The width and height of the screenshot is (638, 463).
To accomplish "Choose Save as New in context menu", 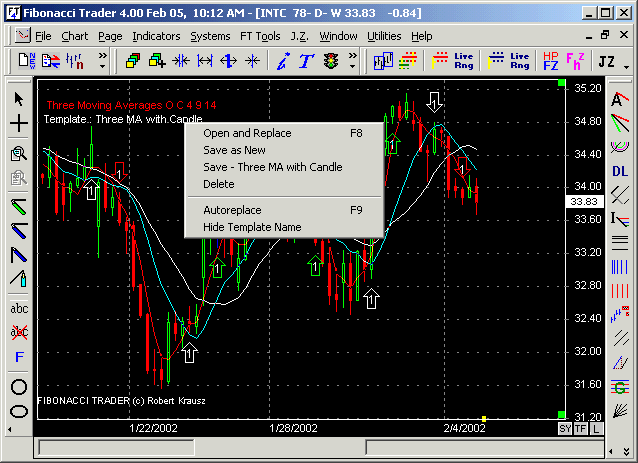I will click(284, 150).
